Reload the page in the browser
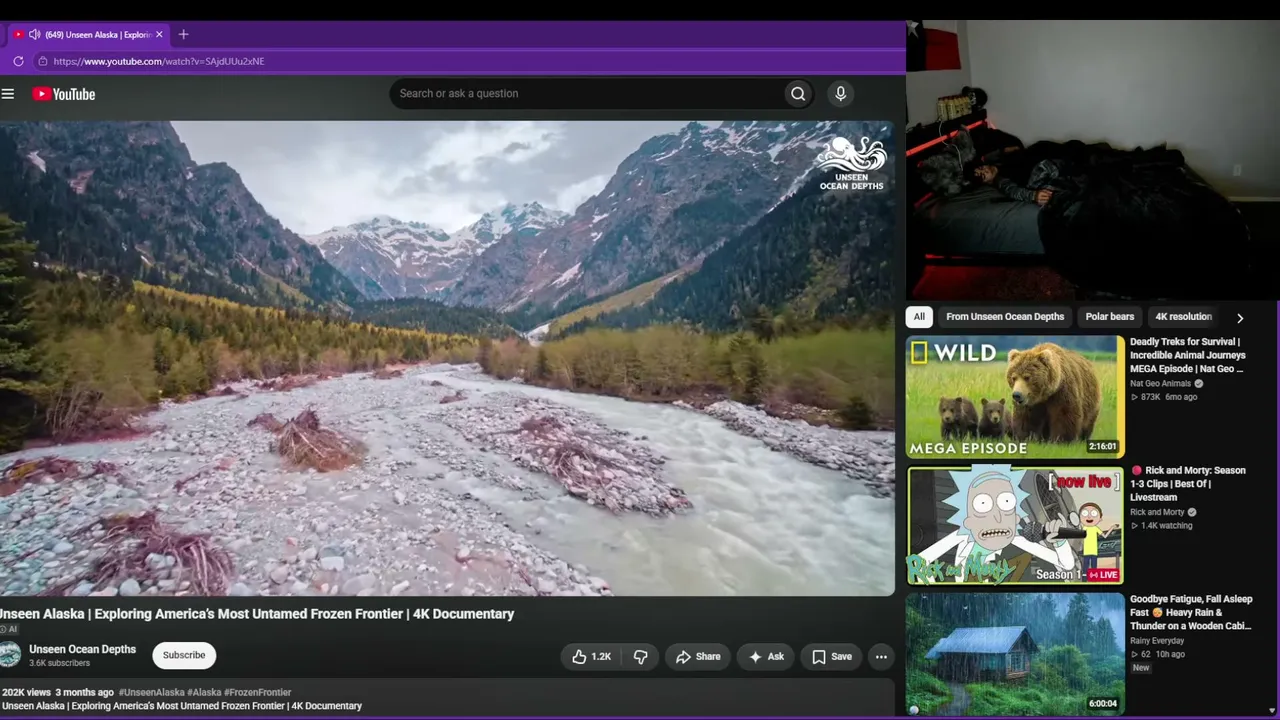The image size is (1280, 720). [x=18, y=61]
